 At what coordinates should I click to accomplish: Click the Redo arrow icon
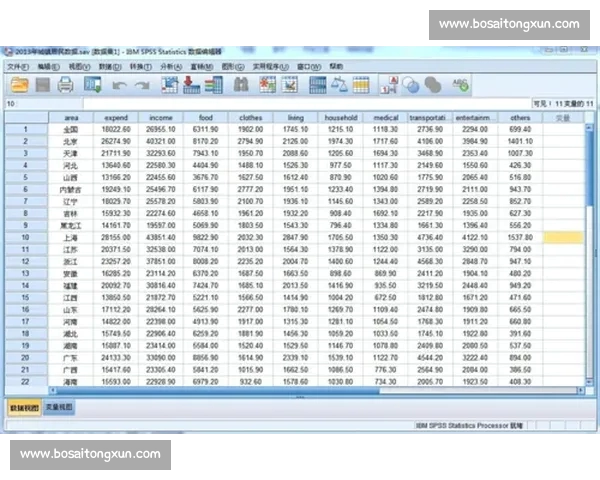point(143,86)
